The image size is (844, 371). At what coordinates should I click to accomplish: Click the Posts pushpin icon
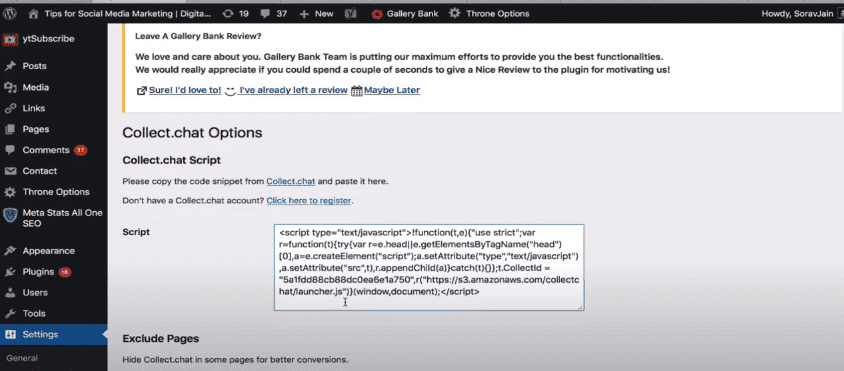coord(10,66)
